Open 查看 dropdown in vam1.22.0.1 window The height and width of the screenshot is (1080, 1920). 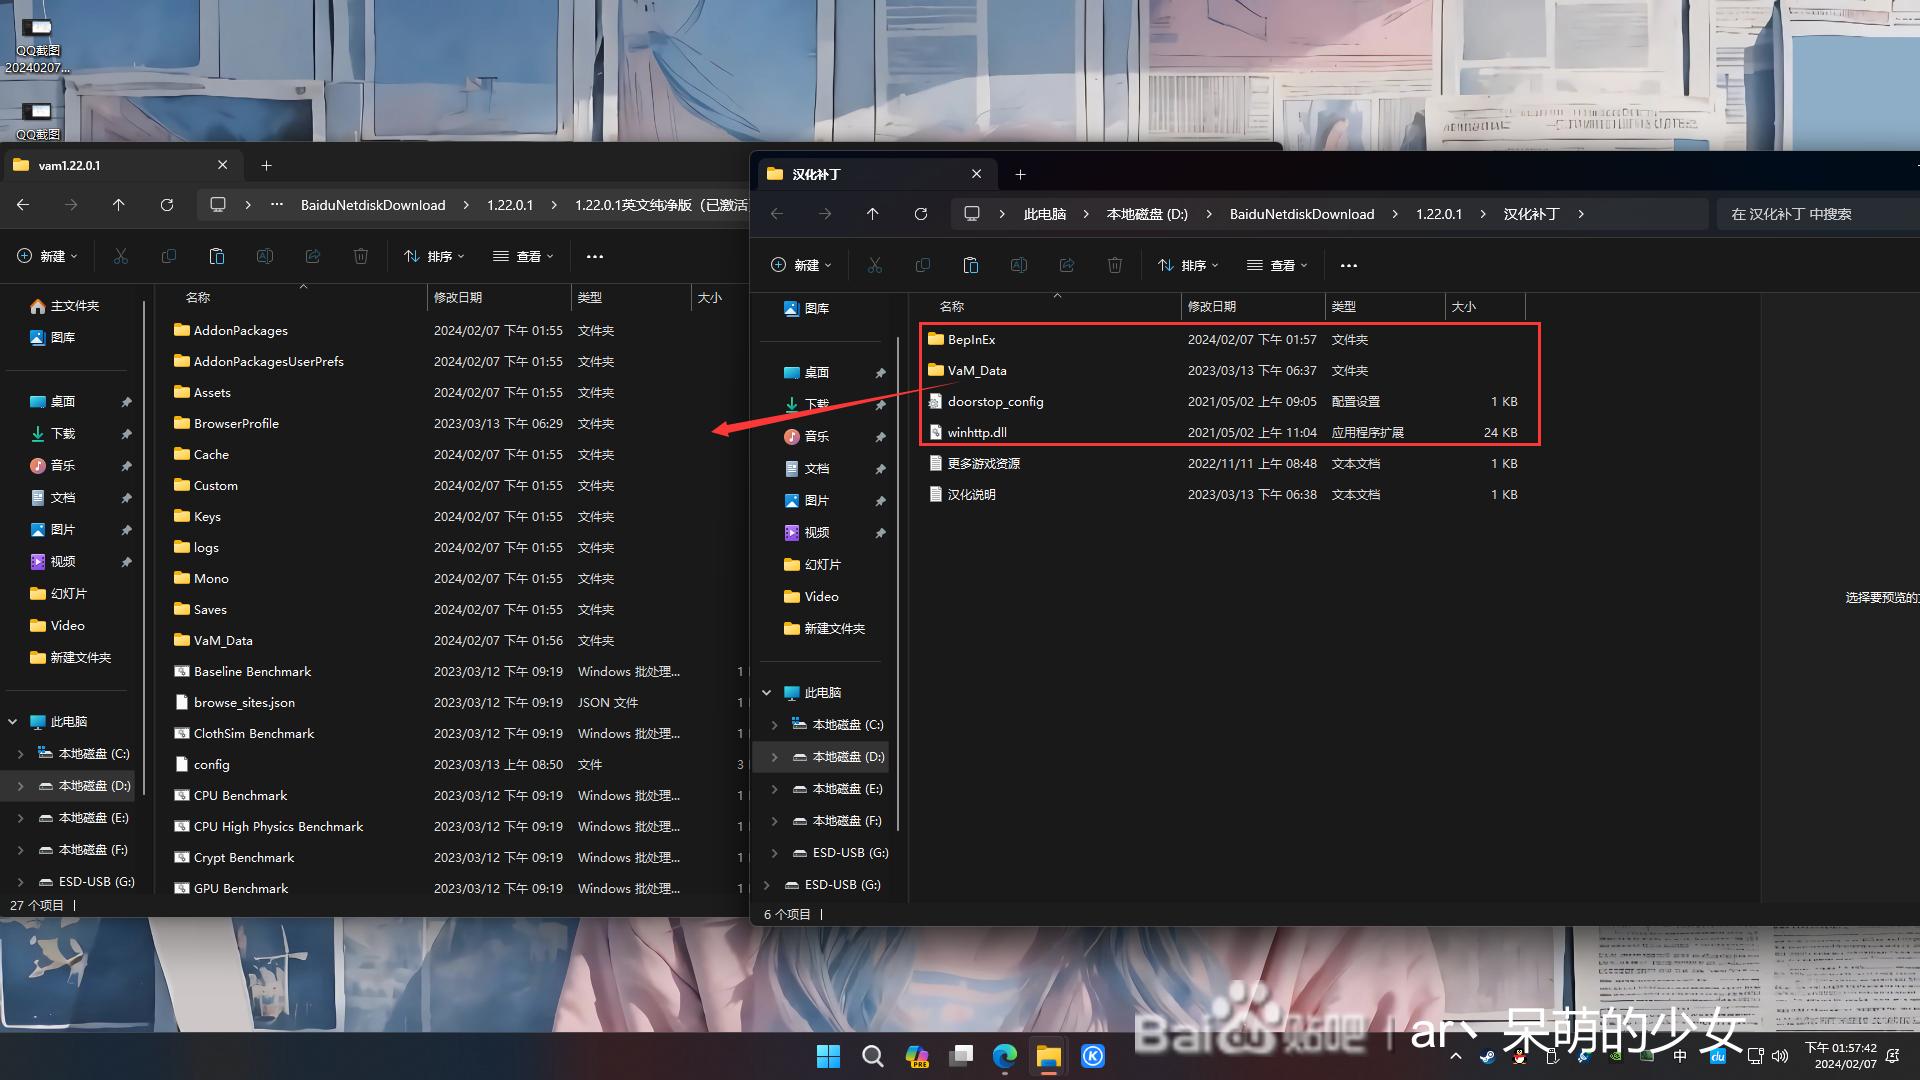(x=523, y=256)
